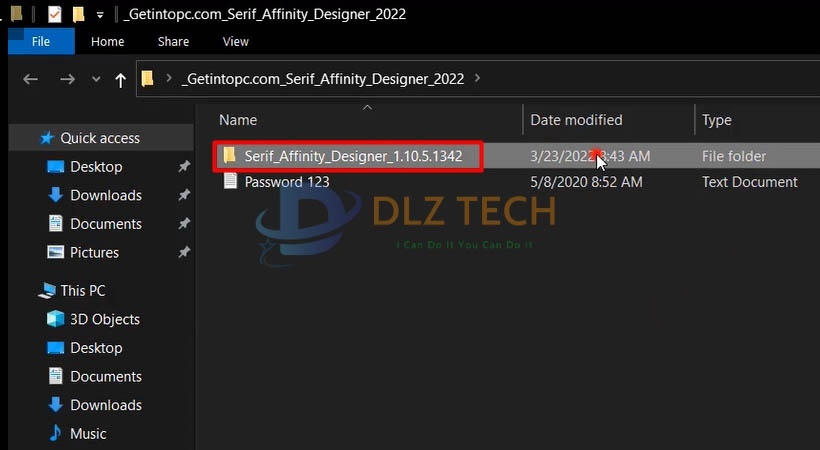Image resolution: width=820 pixels, height=450 pixels.
Task: Expand the chevron before the address path folder
Action: (x=168, y=78)
